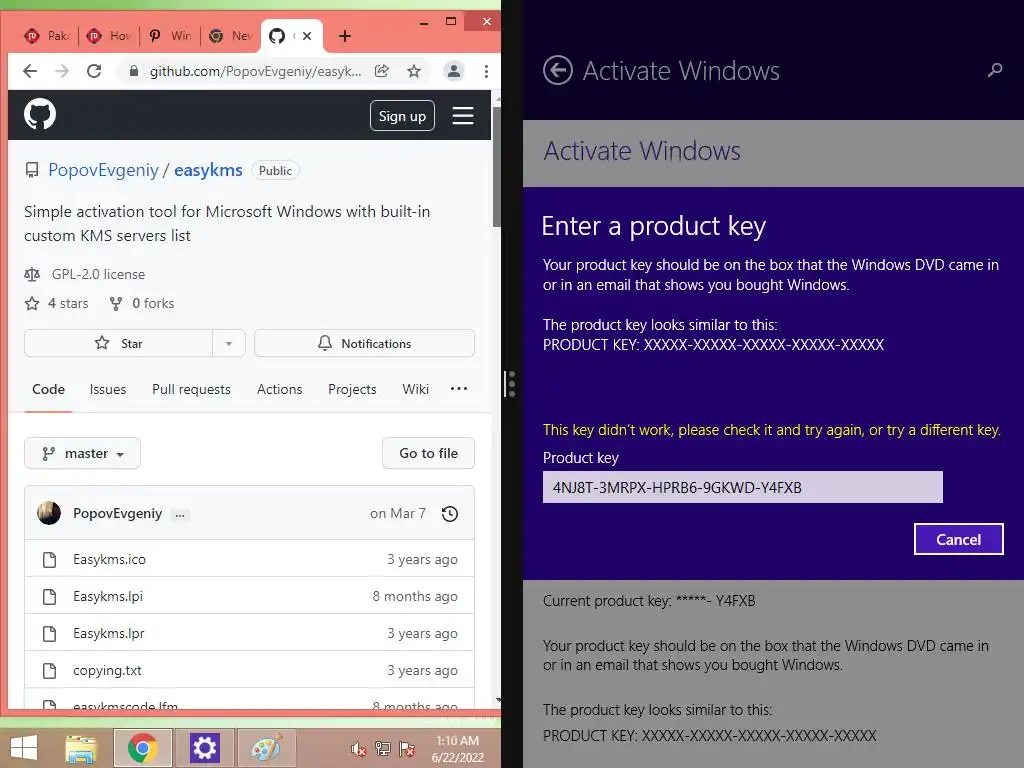Viewport: 1024px width, 768px height.
Task: Open the Star button dropdown arrow
Action: coord(229,344)
